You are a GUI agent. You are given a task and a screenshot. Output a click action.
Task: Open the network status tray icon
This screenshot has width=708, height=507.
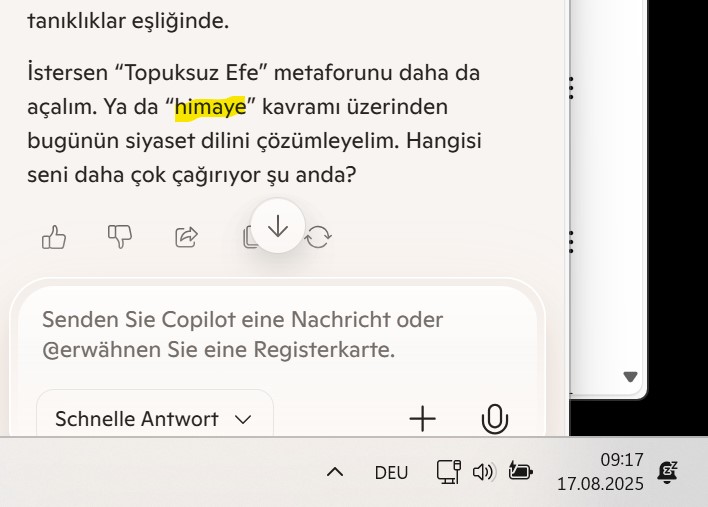click(448, 472)
